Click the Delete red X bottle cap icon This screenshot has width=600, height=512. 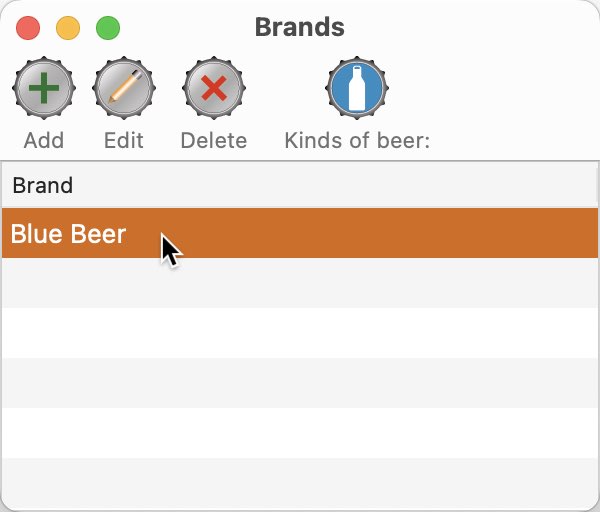(x=214, y=88)
